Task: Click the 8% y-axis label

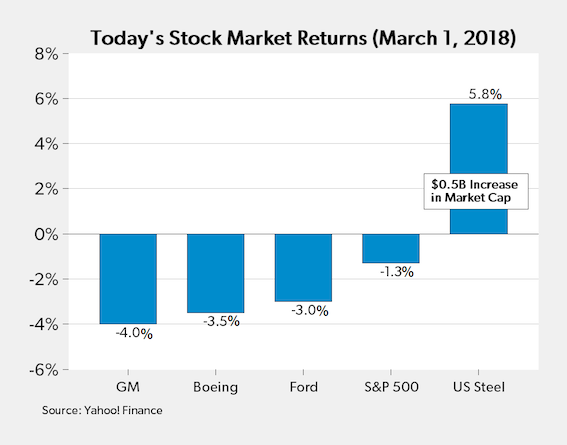Action: click(46, 54)
